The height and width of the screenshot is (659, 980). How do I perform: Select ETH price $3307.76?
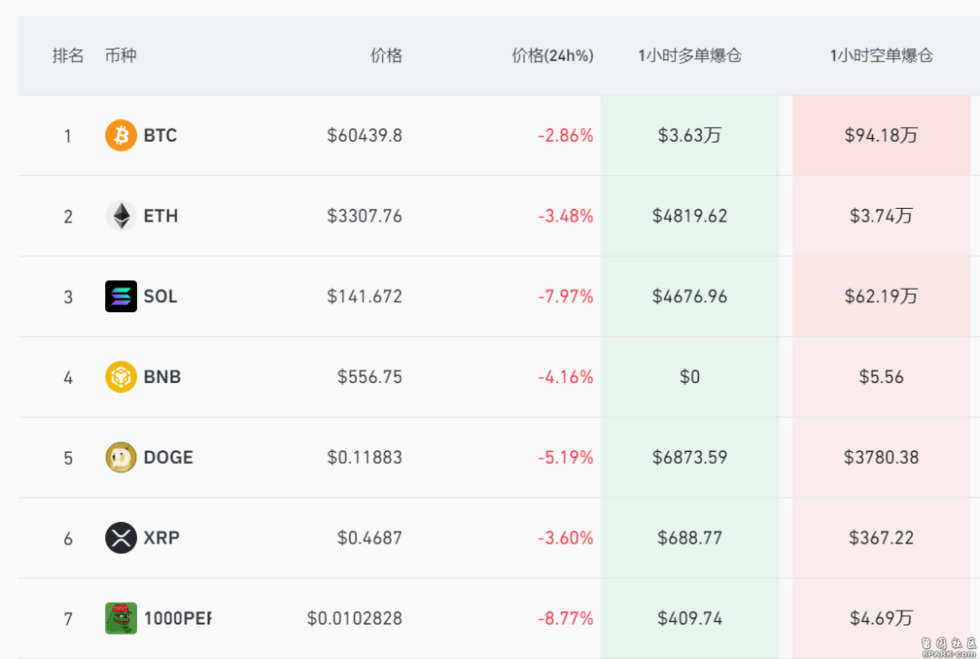coord(364,216)
